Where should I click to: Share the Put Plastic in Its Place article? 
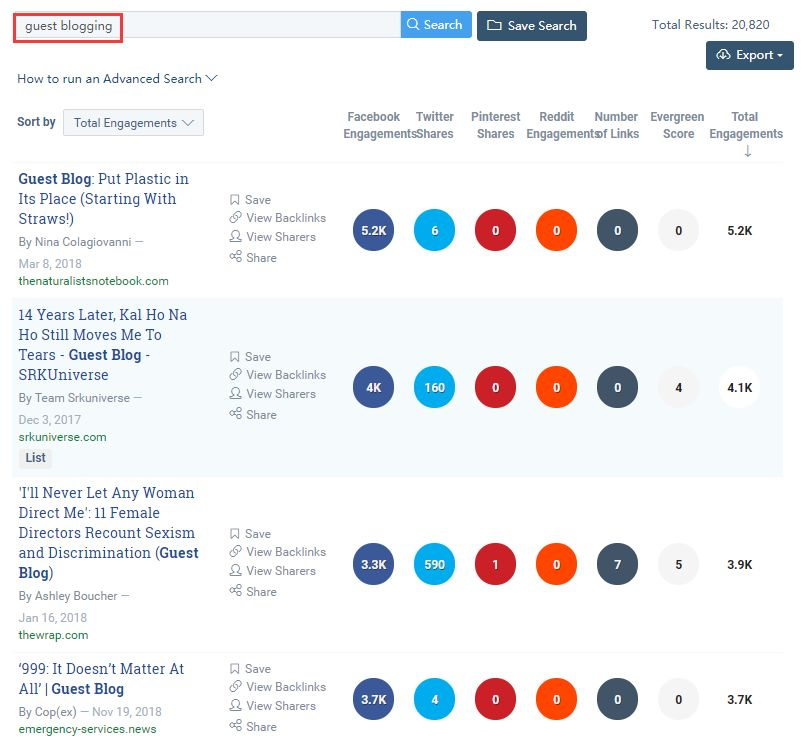coord(253,258)
